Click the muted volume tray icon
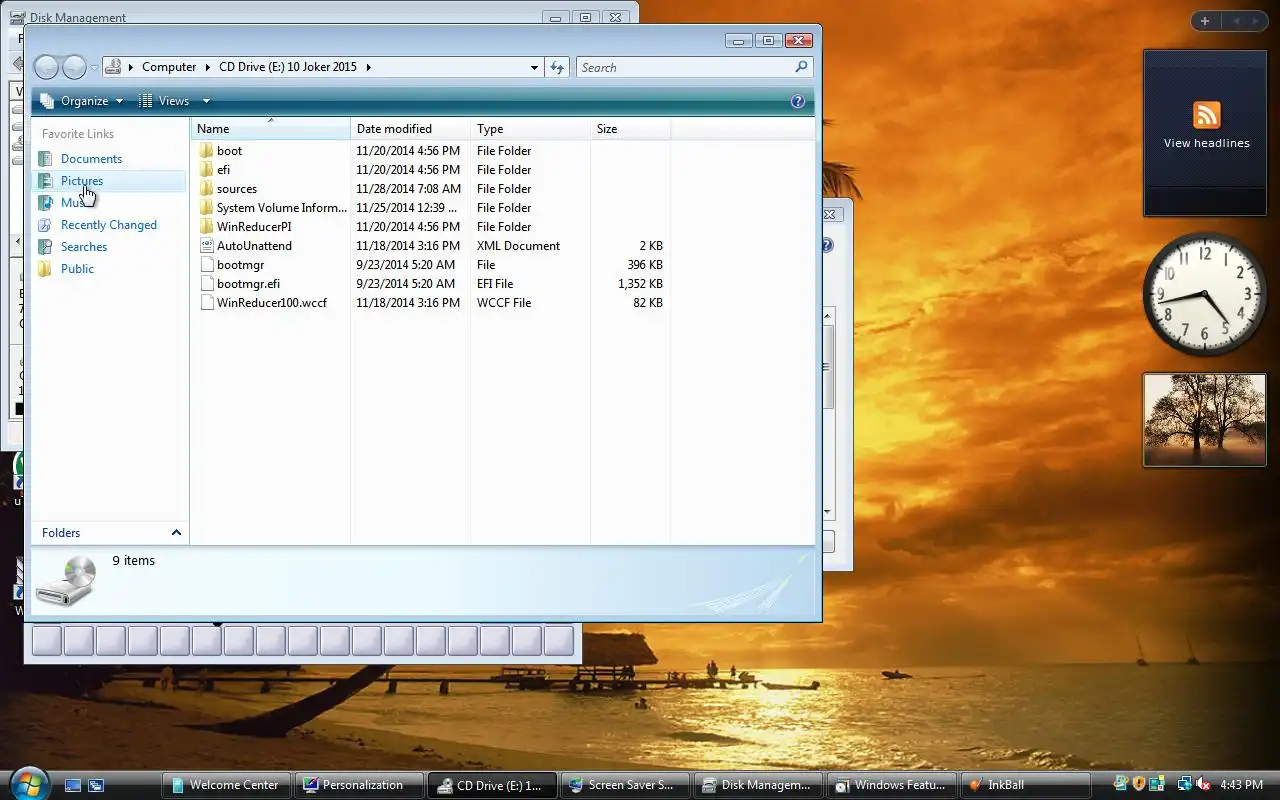 pyautogui.click(x=1203, y=785)
